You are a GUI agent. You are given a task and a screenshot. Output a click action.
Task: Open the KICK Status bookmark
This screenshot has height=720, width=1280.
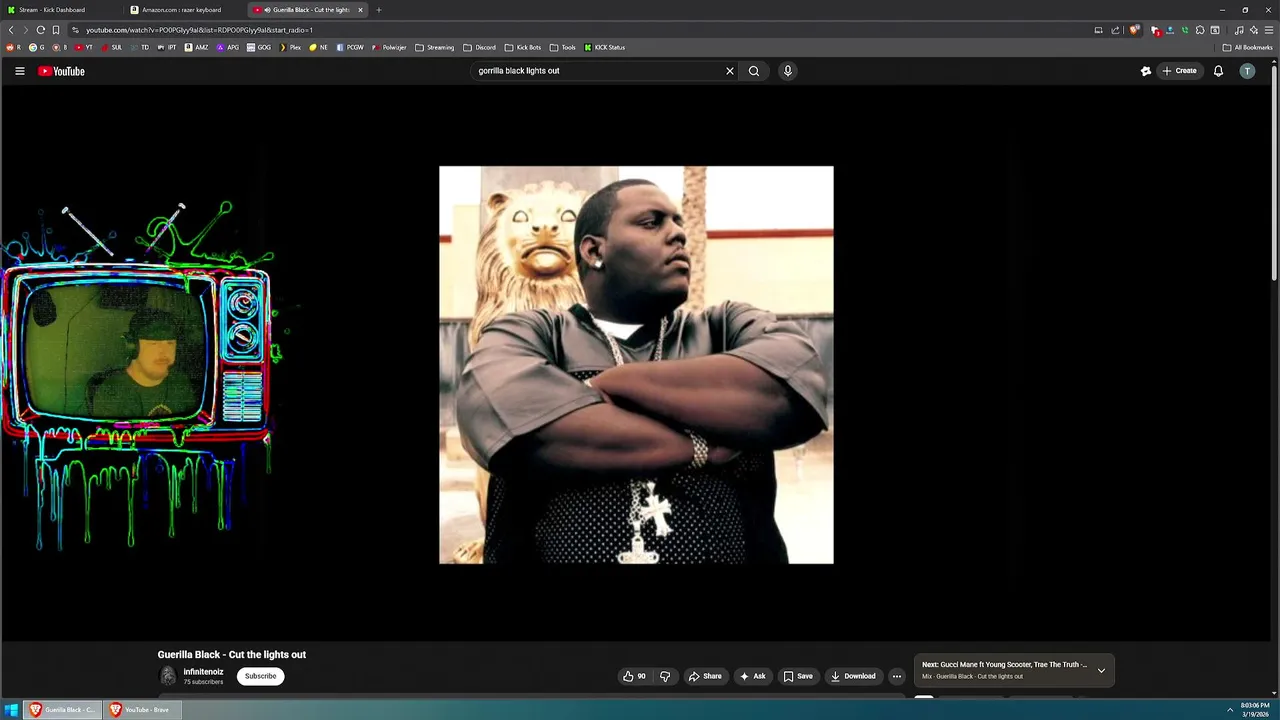pos(605,47)
